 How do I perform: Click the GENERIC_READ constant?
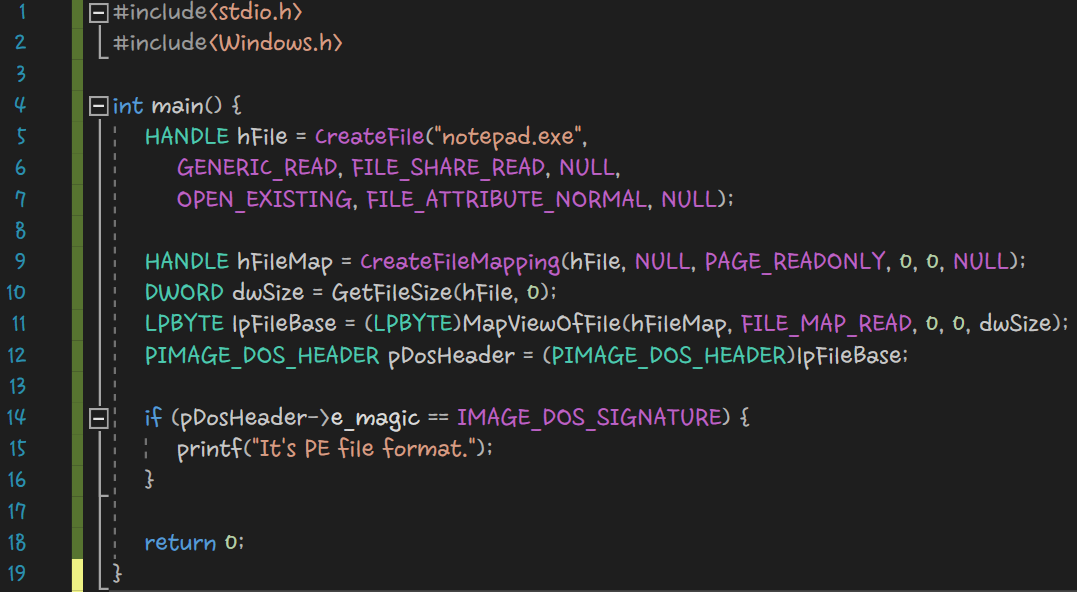[x=258, y=168]
